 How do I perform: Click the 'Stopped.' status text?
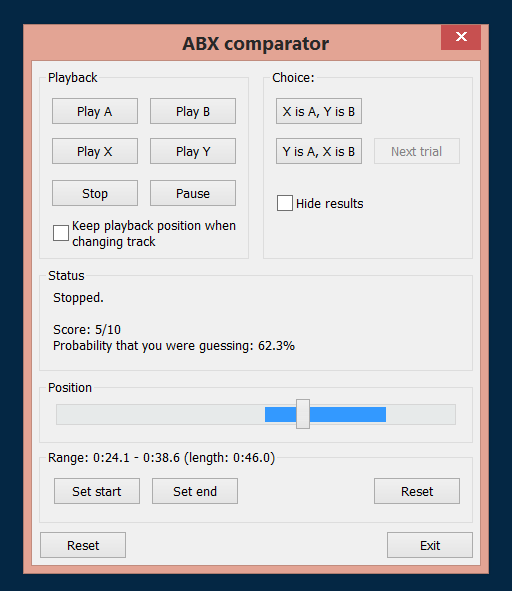(78, 298)
